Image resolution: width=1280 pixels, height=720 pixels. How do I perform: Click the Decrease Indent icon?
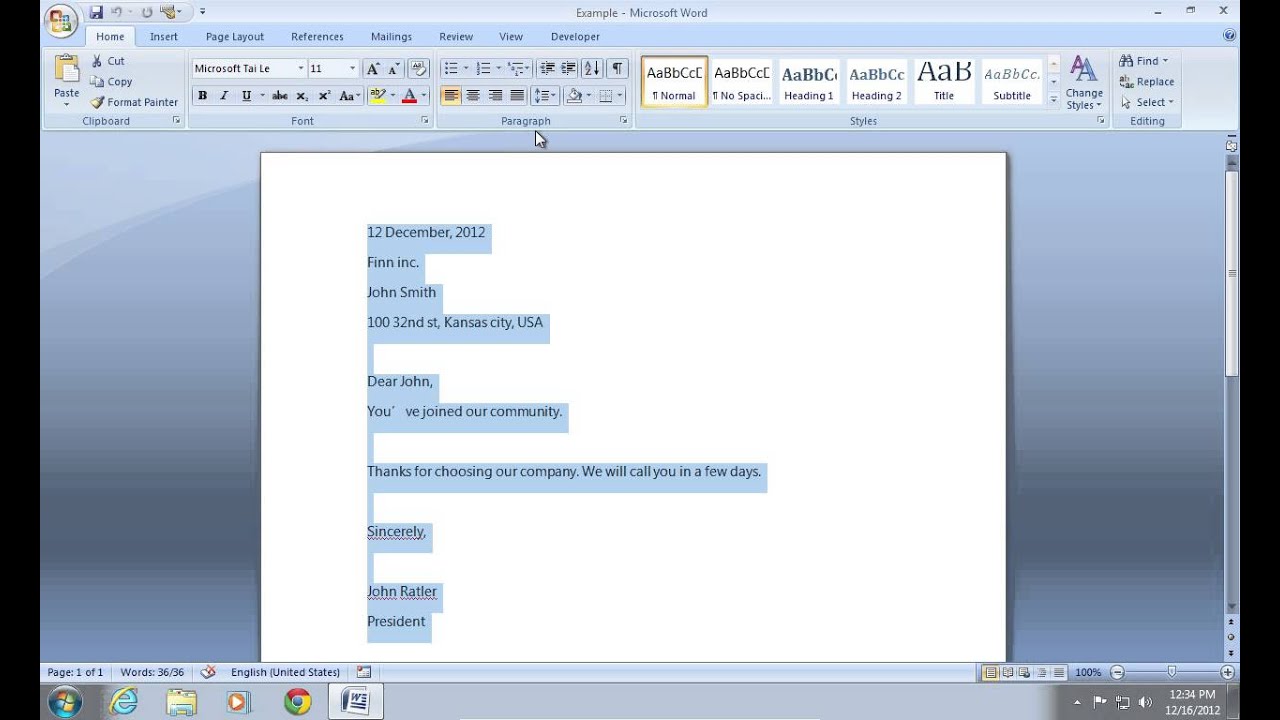(x=547, y=69)
